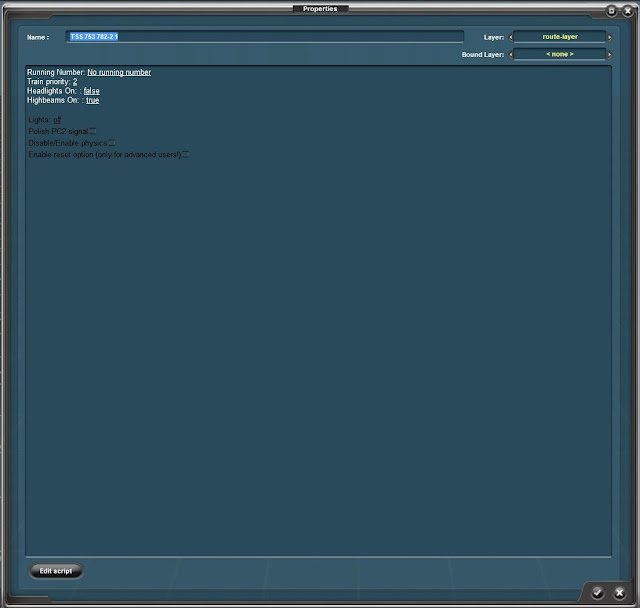
Task: Click the 'Bound Layer:' label
Action: pyautogui.click(x=482, y=54)
